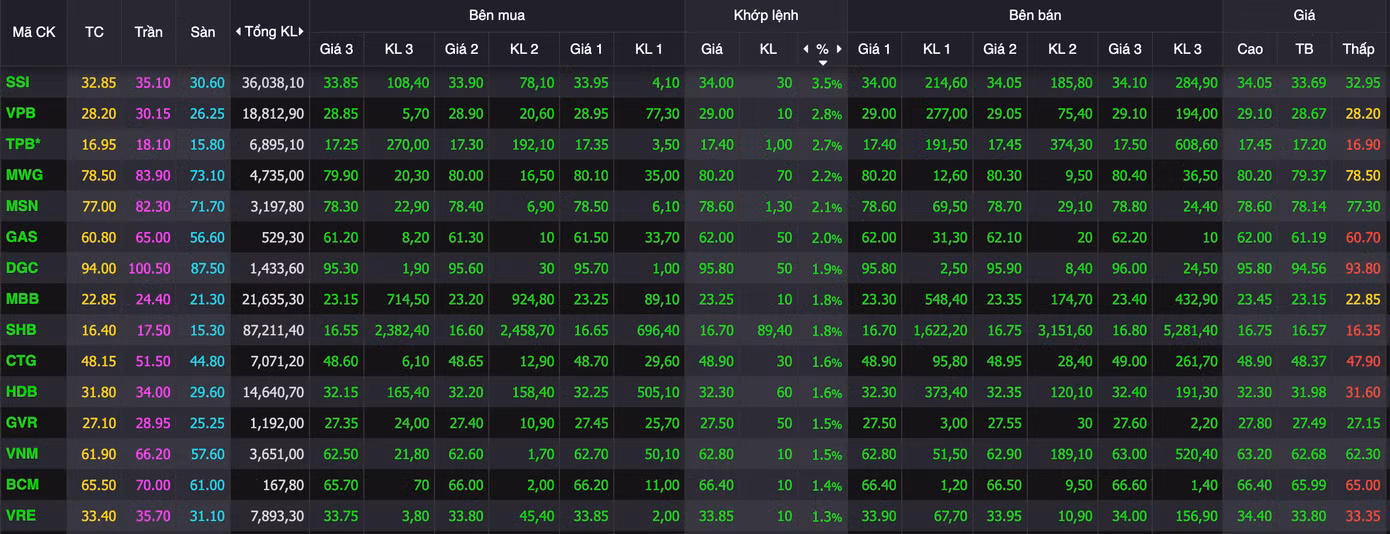Open the VRE stock symbol
The width and height of the screenshot is (1390, 534).
21,516
